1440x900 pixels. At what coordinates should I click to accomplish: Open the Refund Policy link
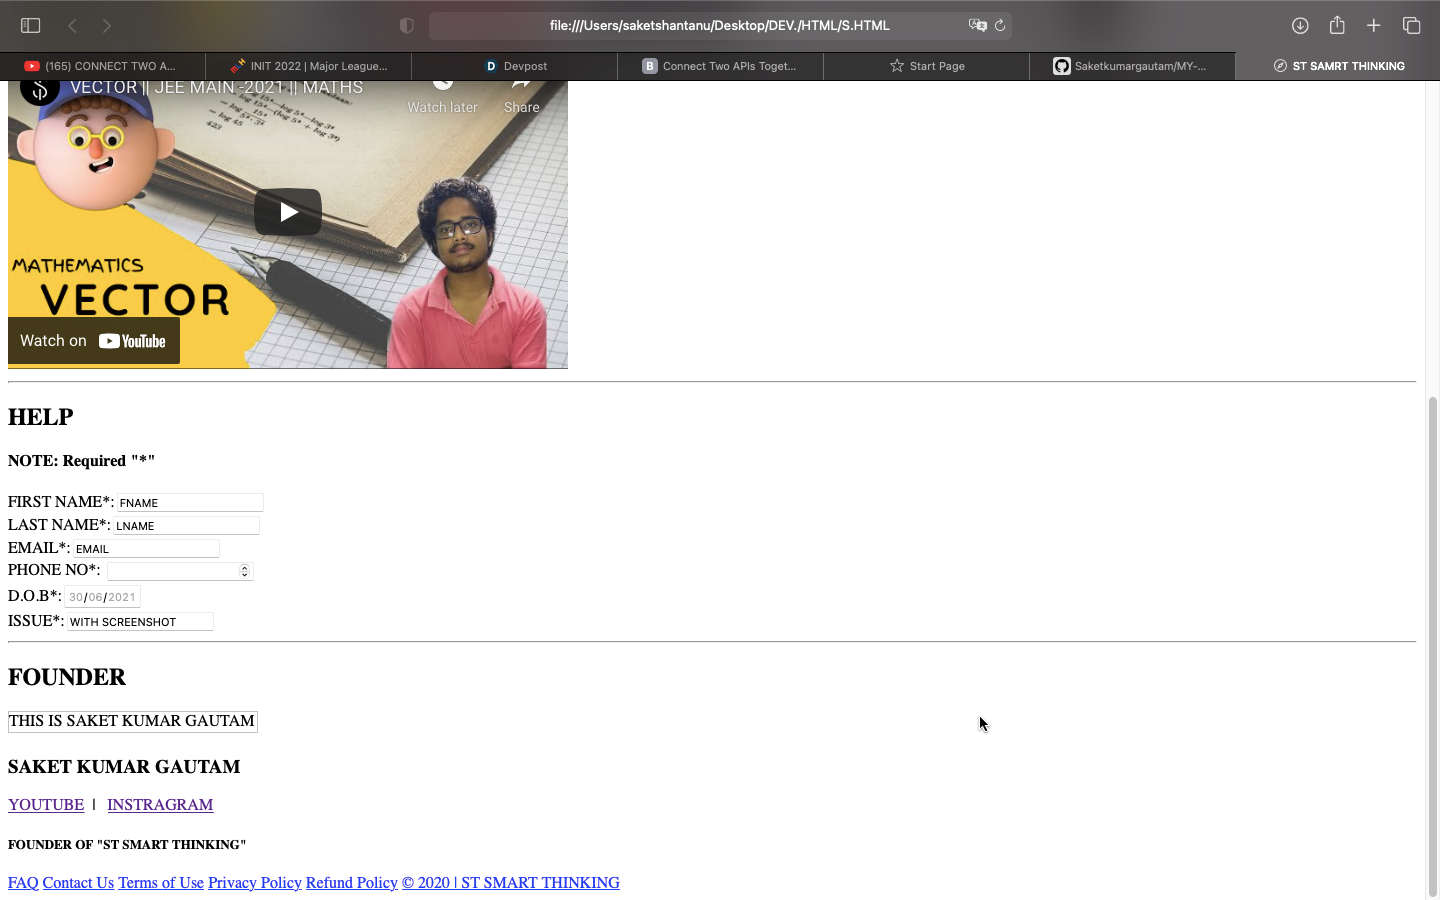pos(352,883)
